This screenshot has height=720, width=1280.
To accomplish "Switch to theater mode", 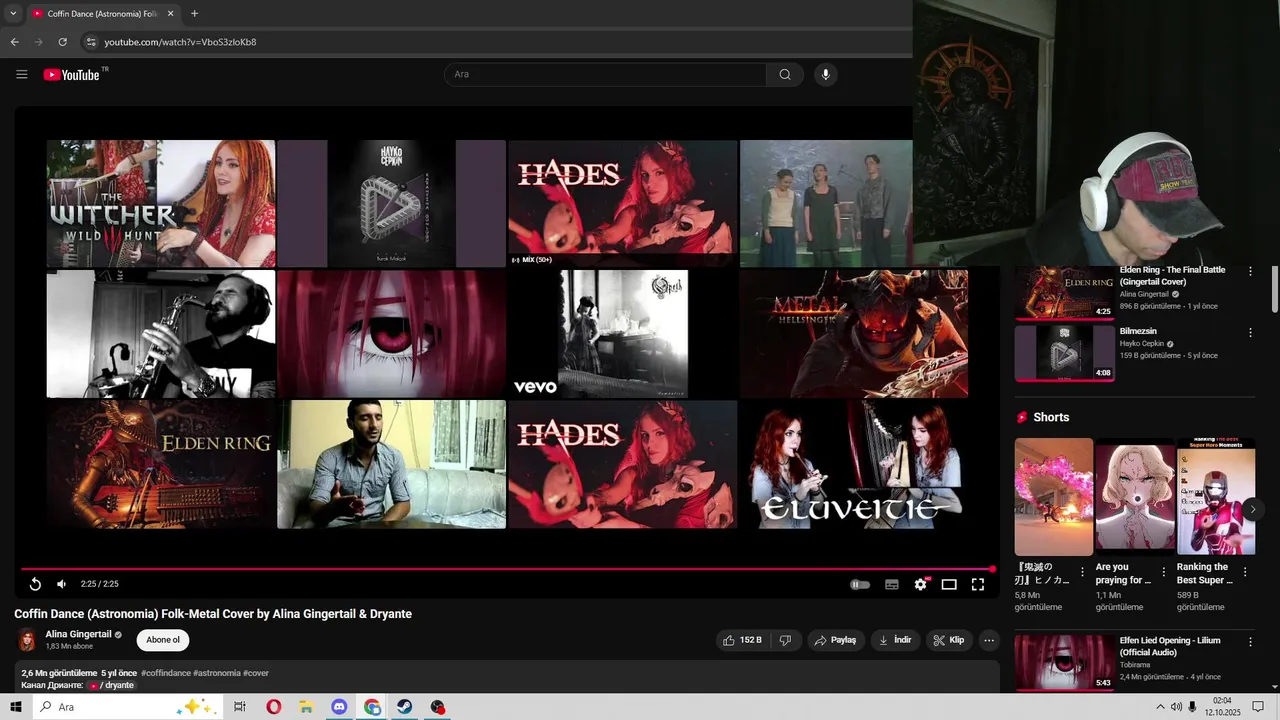I will (x=949, y=584).
